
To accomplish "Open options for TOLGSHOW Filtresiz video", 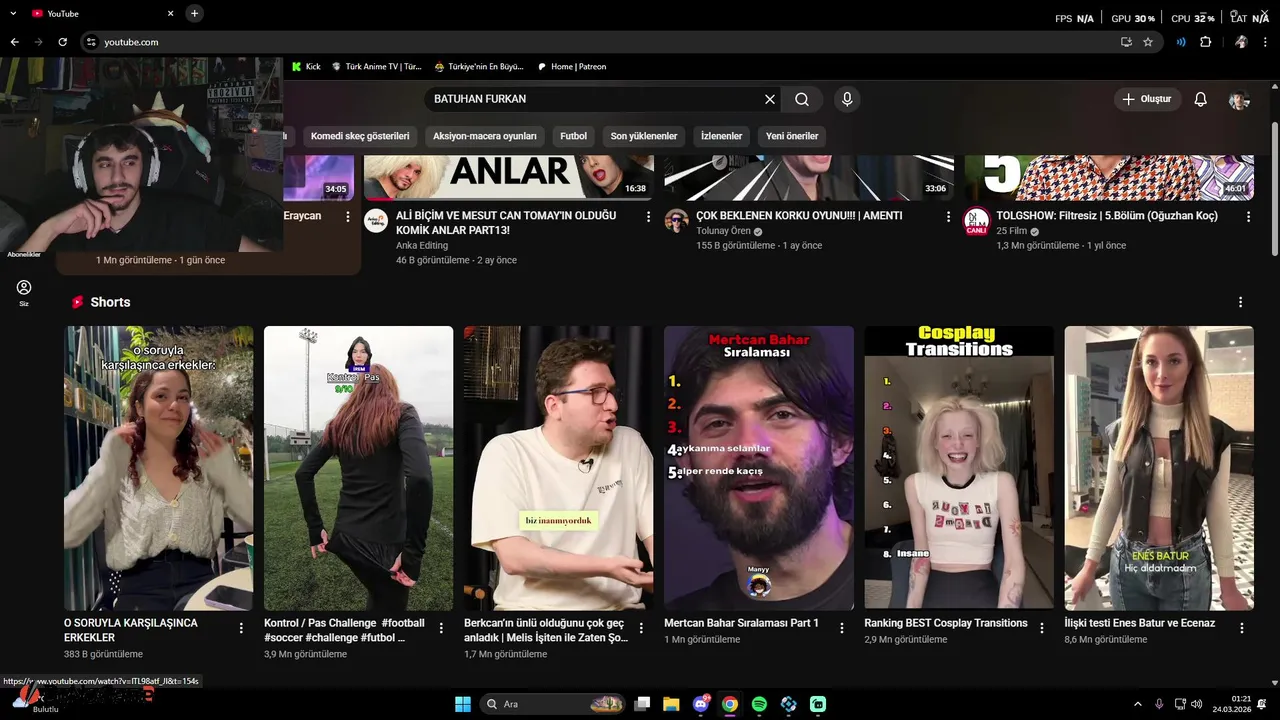I will [x=1248, y=217].
